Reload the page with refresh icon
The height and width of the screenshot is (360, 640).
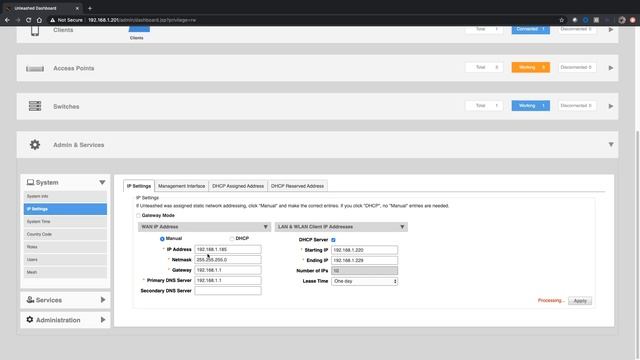point(29,20)
